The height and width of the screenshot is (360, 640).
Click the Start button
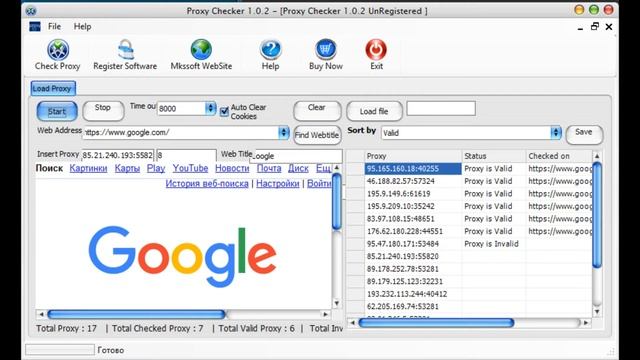point(57,111)
